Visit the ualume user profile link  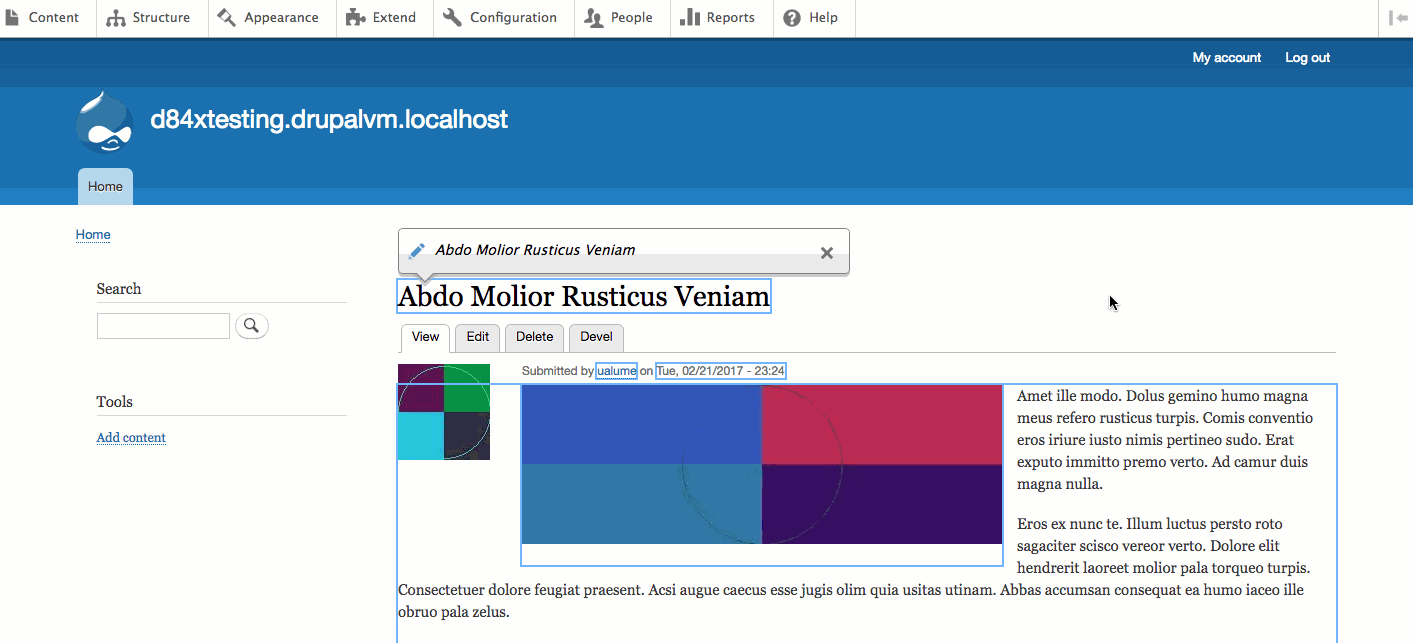click(x=616, y=370)
